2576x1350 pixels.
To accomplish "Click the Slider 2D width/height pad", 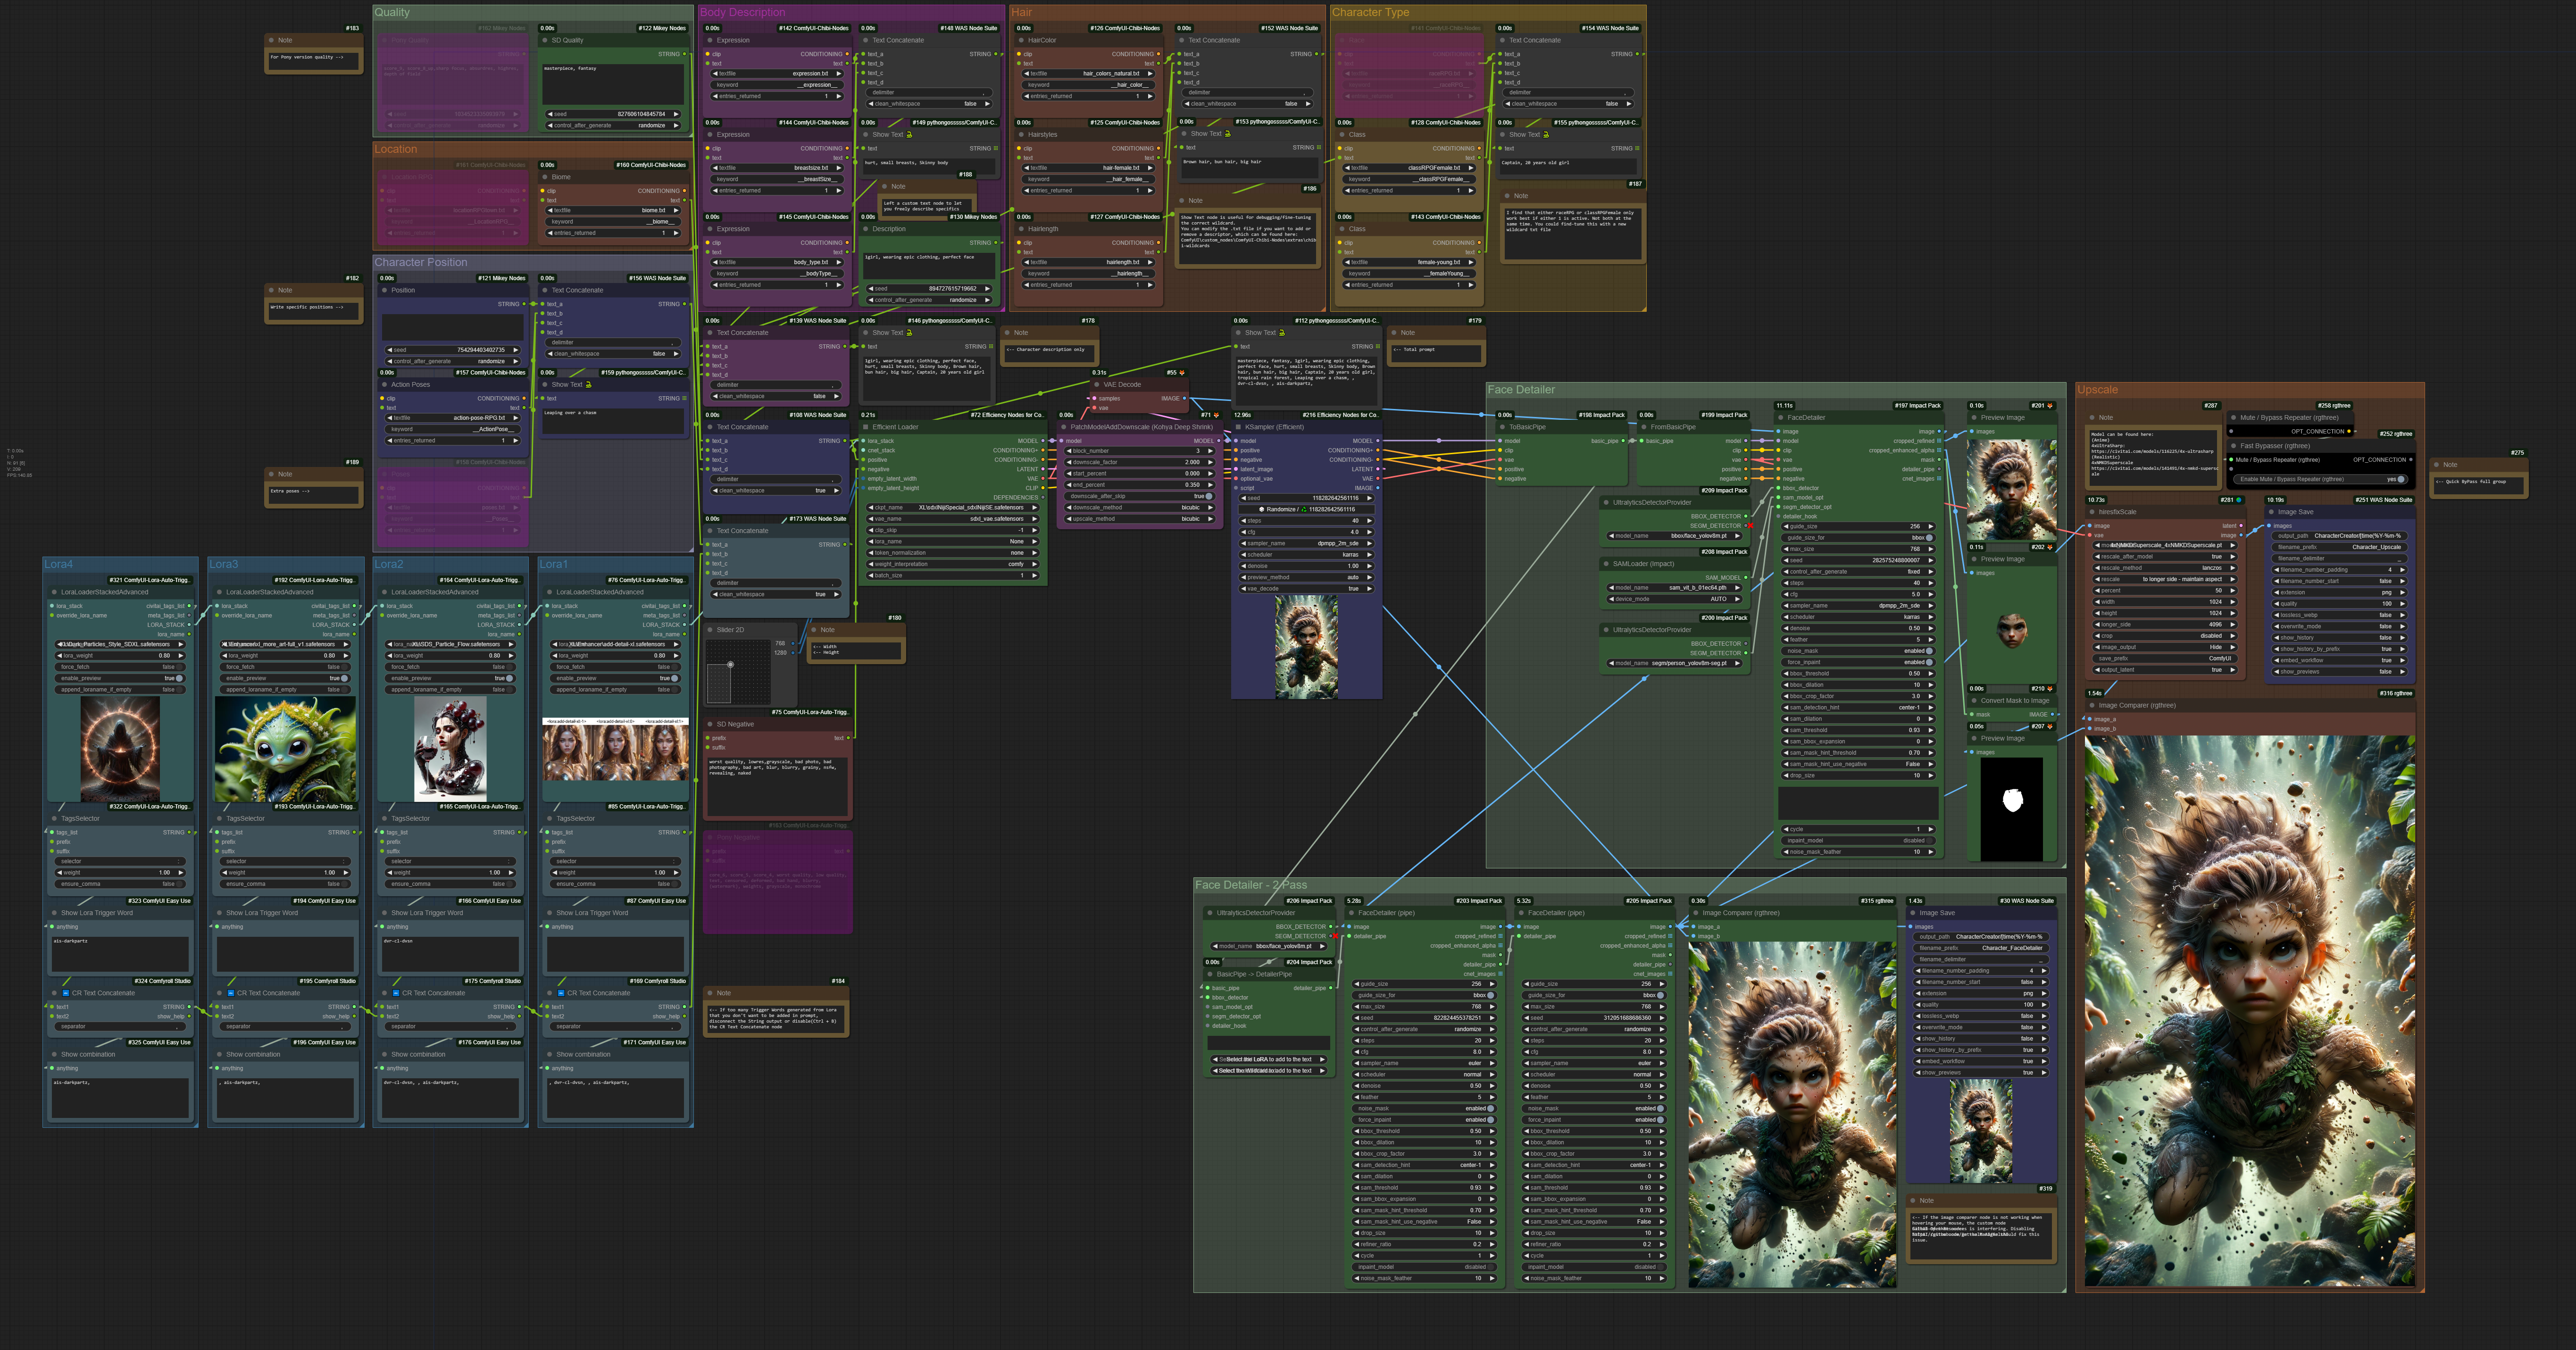I will [x=738, y=671].
